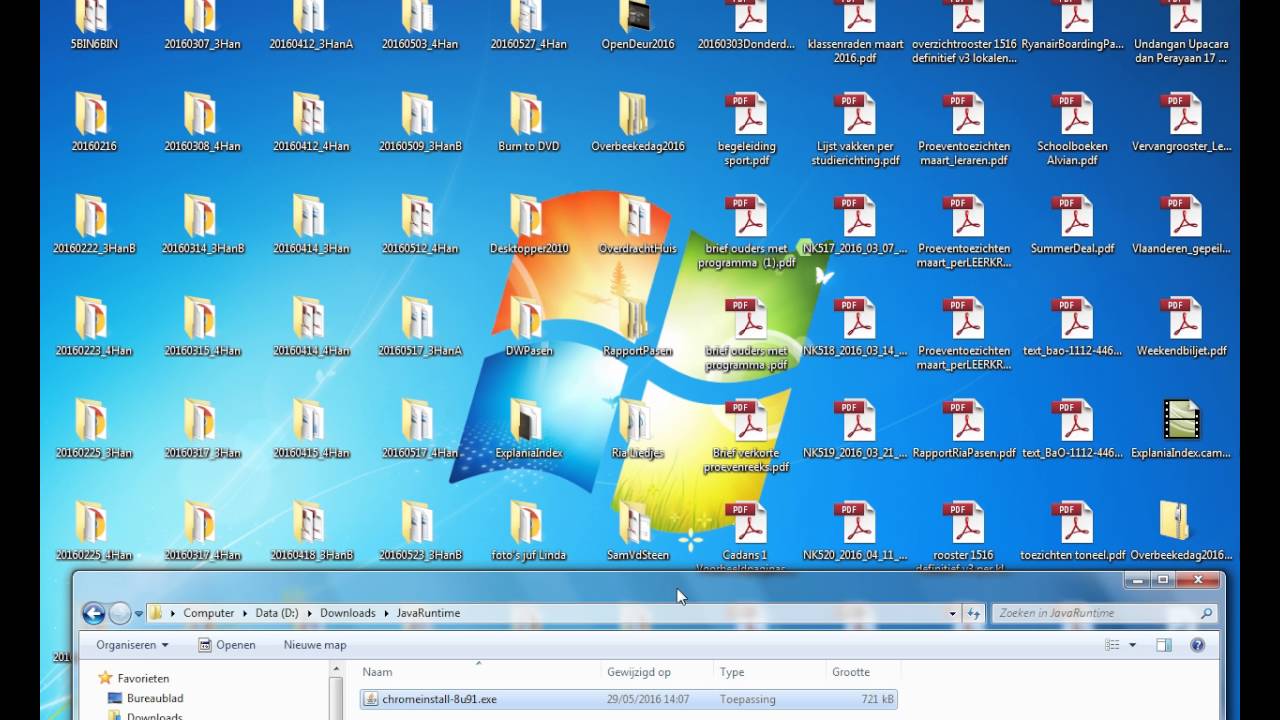Select the Desktopper2010 folder icon
The width and height of the screenshot is (1280, 720).
point(528,216)
